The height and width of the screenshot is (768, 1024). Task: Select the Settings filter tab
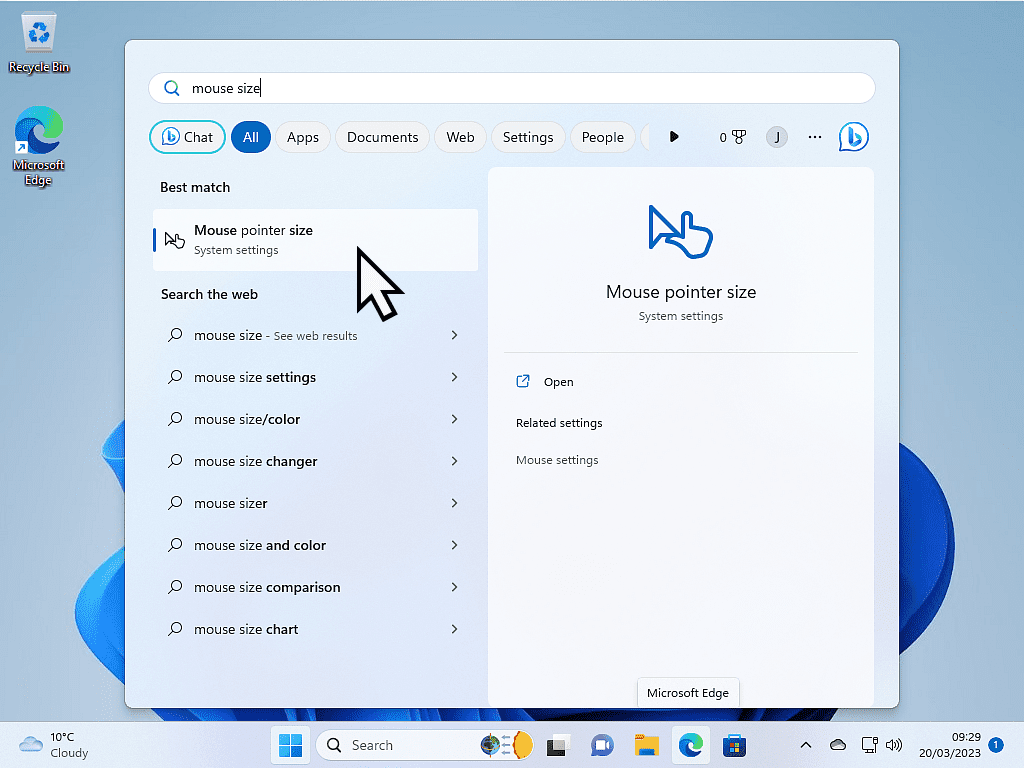click(x=528, y=137)
